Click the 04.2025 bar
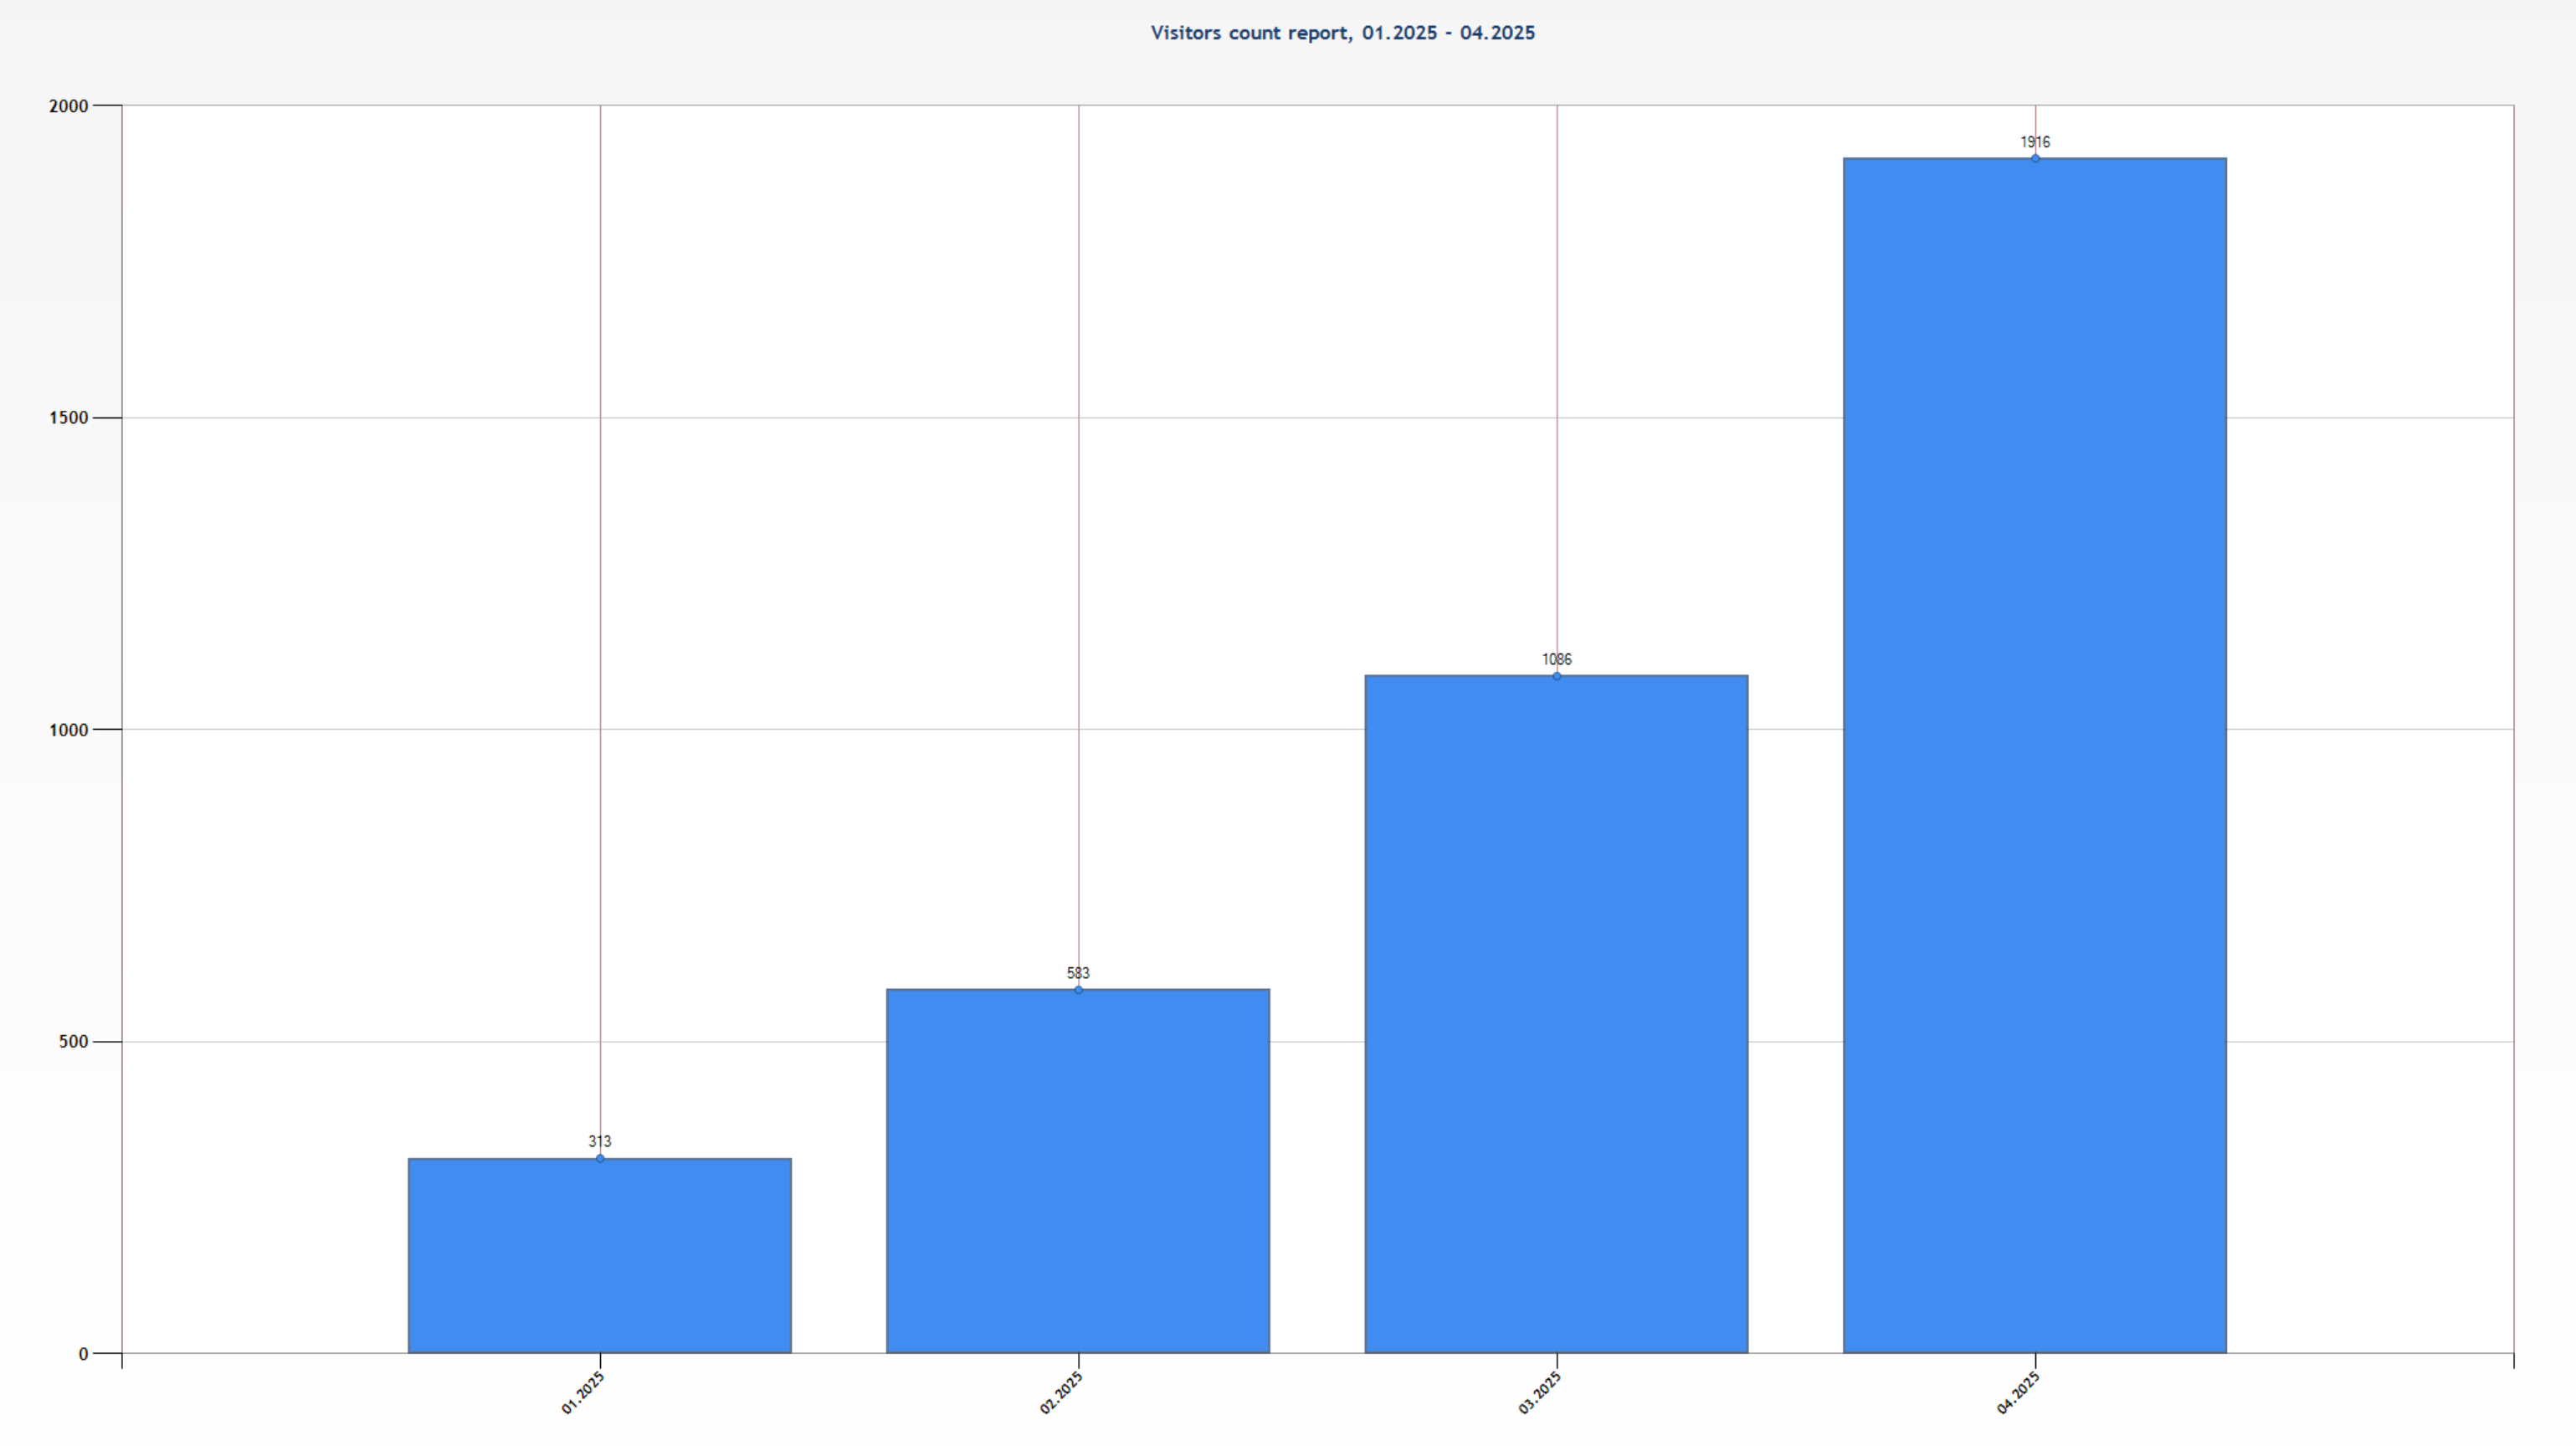 point(2034,756)
